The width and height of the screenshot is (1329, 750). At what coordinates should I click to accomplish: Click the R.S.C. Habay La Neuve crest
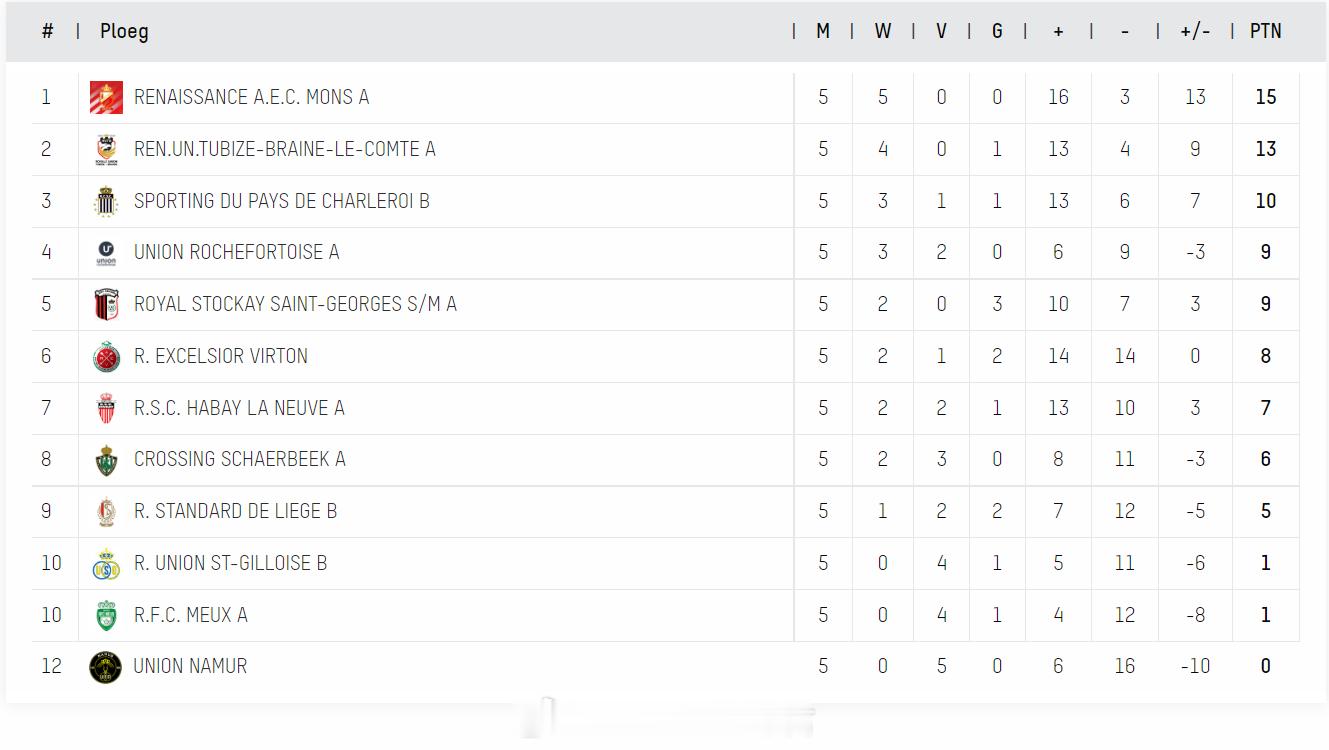[106, 408]
